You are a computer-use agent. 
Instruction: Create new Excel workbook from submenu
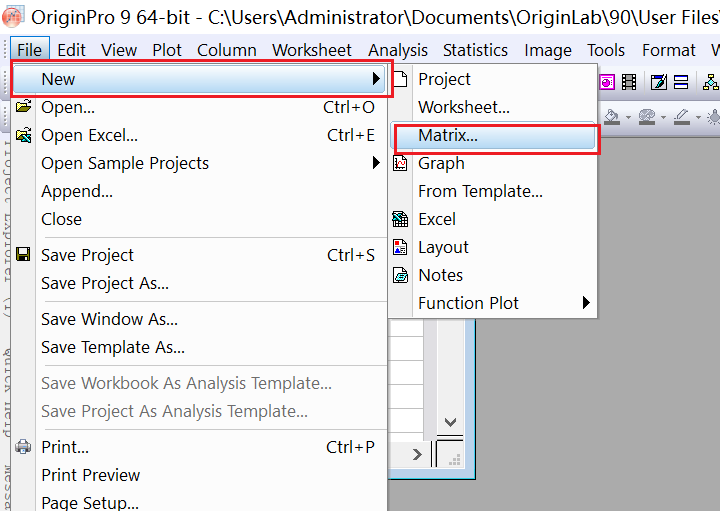tap(493, 219)
